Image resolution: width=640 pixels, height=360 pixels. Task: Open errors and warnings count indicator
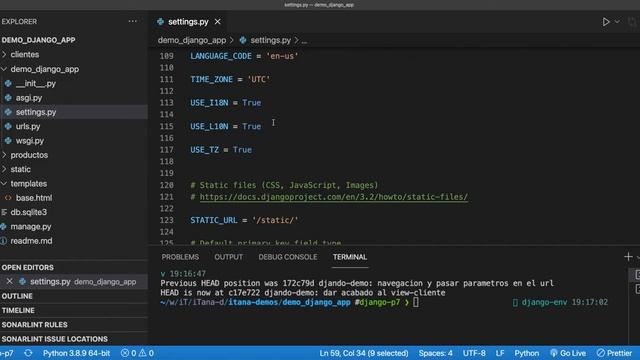pyautogui.click(x=137, y=353)
